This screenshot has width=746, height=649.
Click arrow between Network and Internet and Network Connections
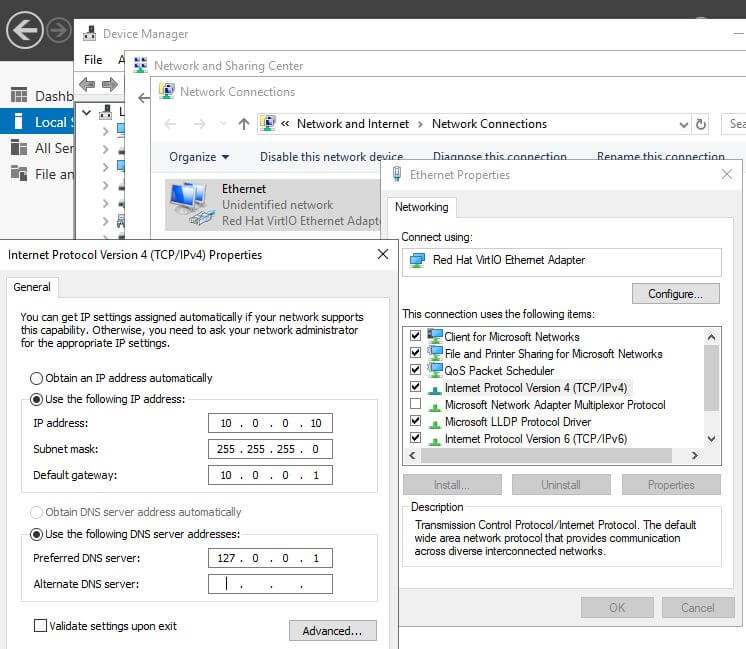click(420, 124)
